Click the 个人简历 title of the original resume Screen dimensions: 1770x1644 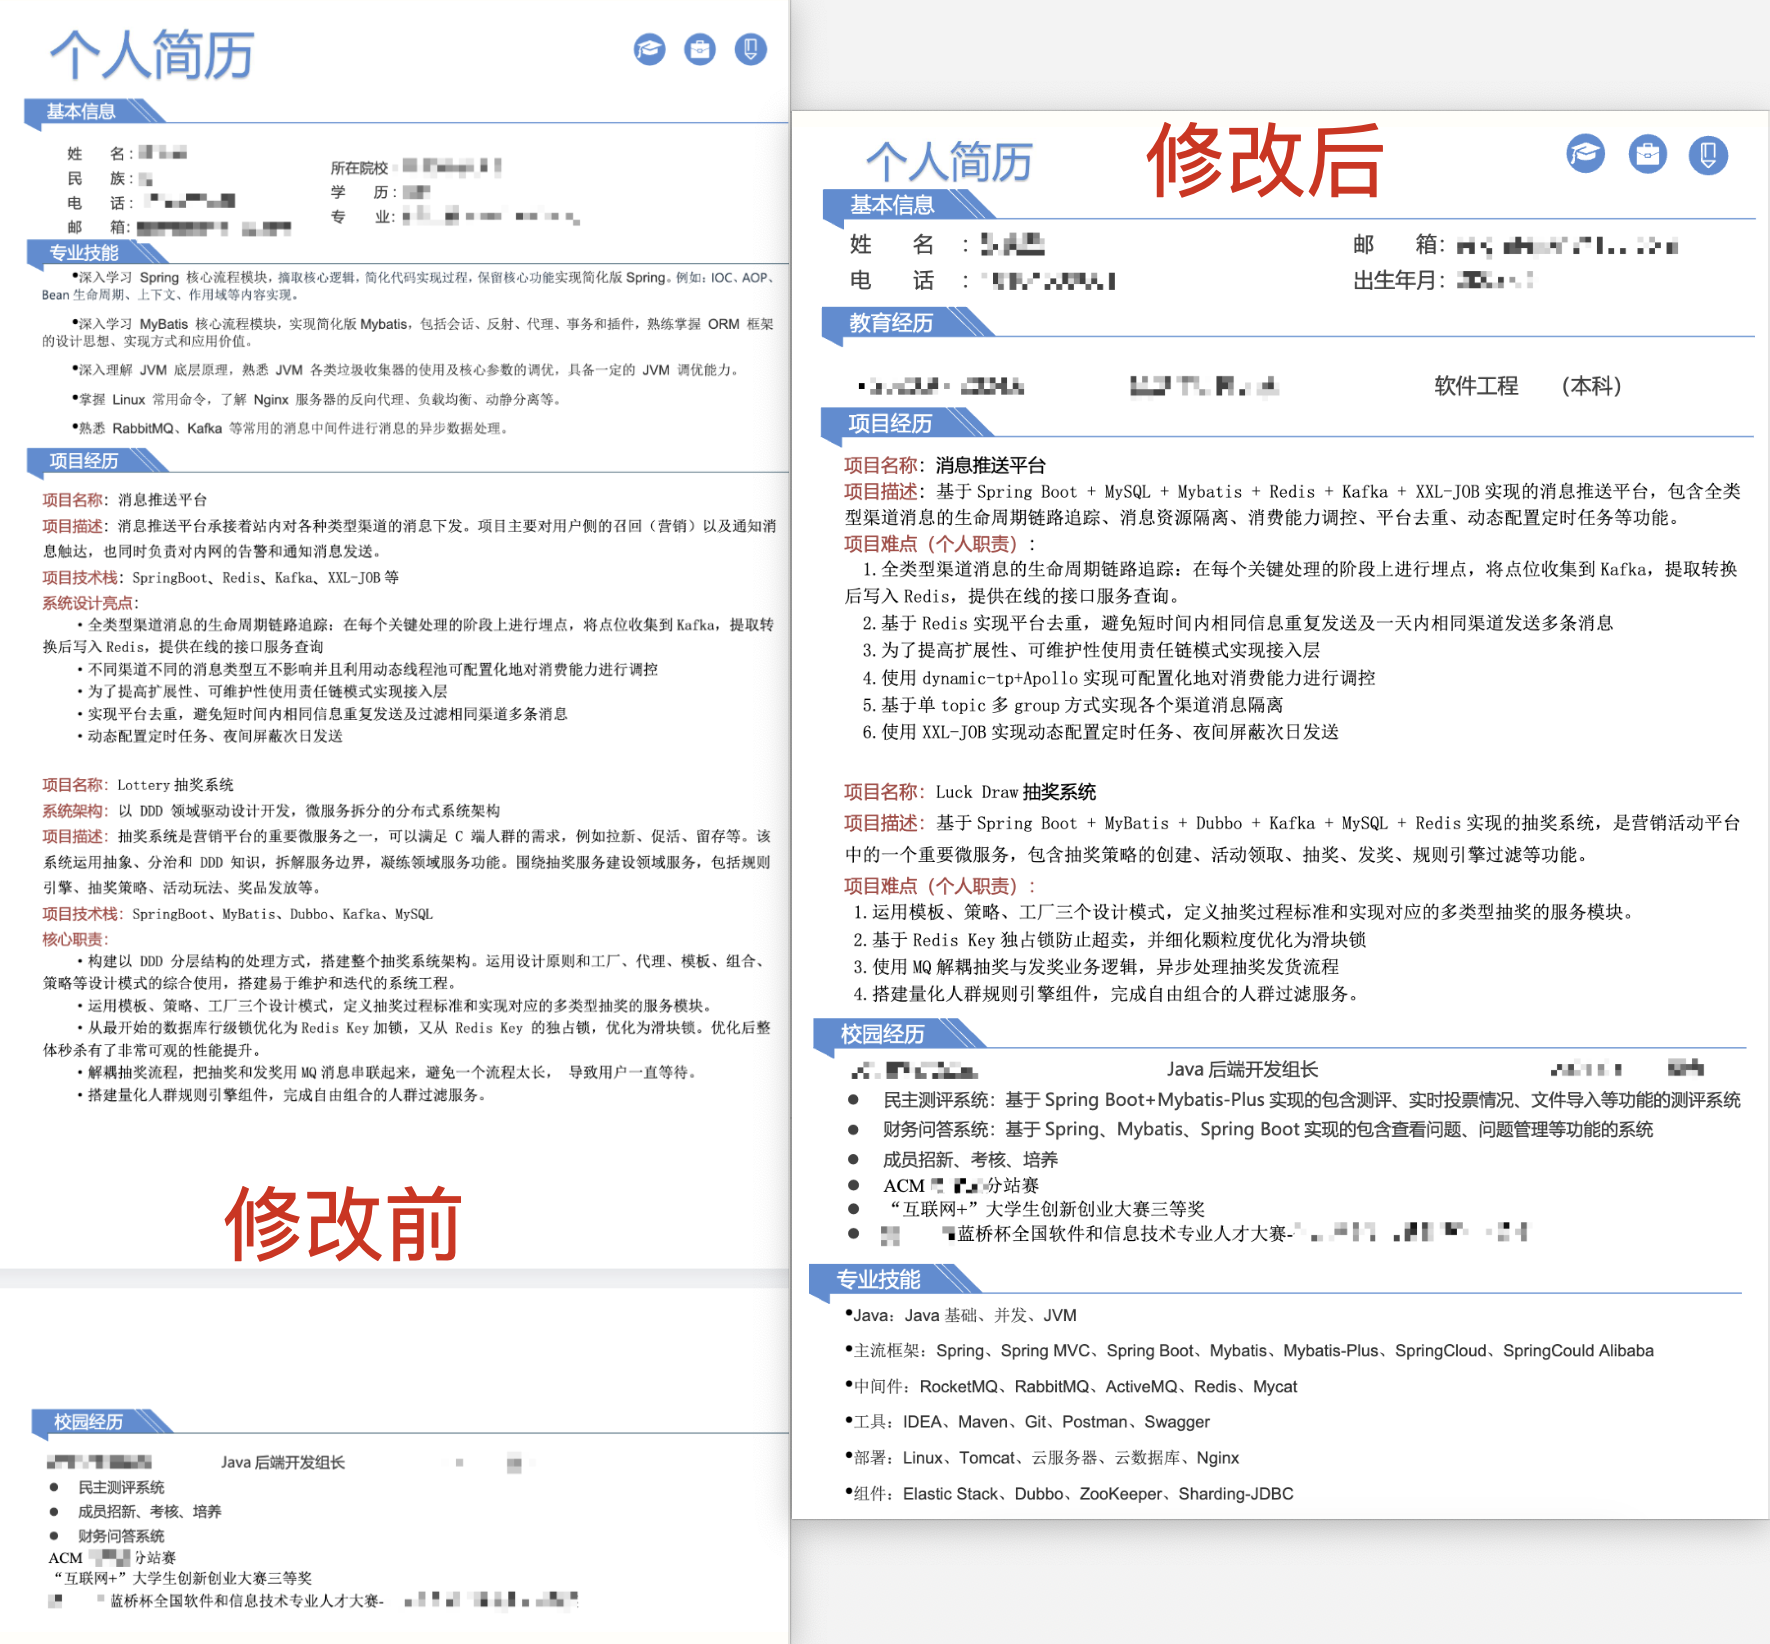click(152, 54)
